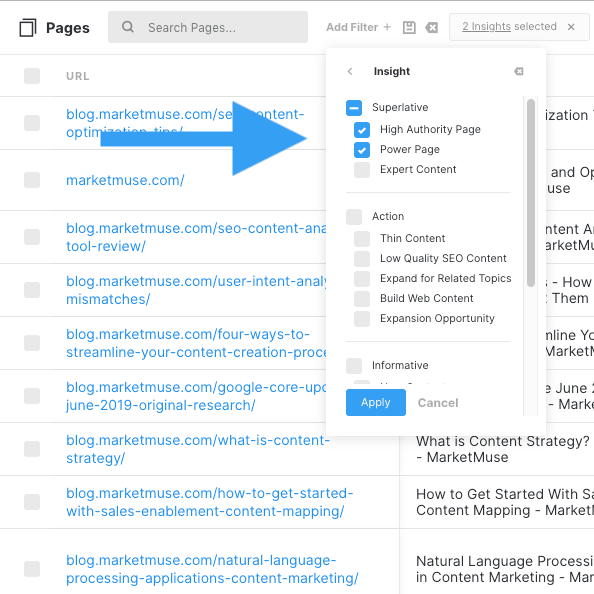This screenshot has width=594, height=594.
Task: Check the Thin Content checkbox
Action: [362, 239]
